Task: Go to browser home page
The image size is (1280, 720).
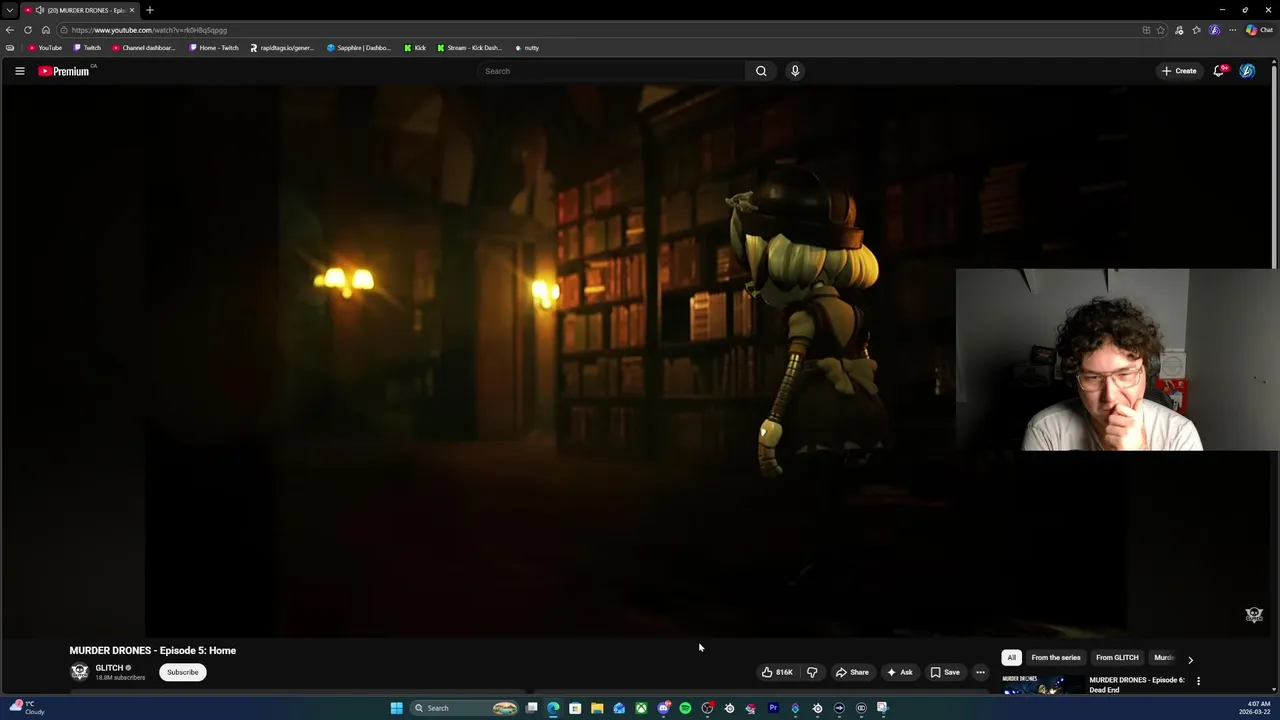Action: (45, 30)
